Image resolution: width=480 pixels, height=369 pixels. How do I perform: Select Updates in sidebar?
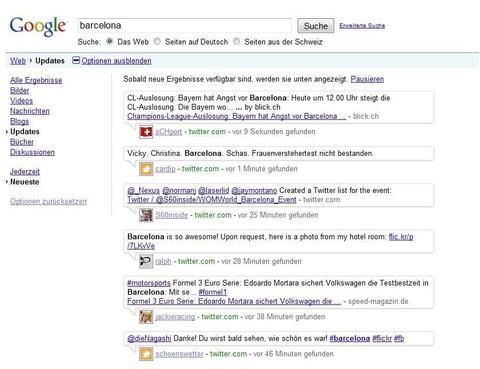[x=25, y=132]
